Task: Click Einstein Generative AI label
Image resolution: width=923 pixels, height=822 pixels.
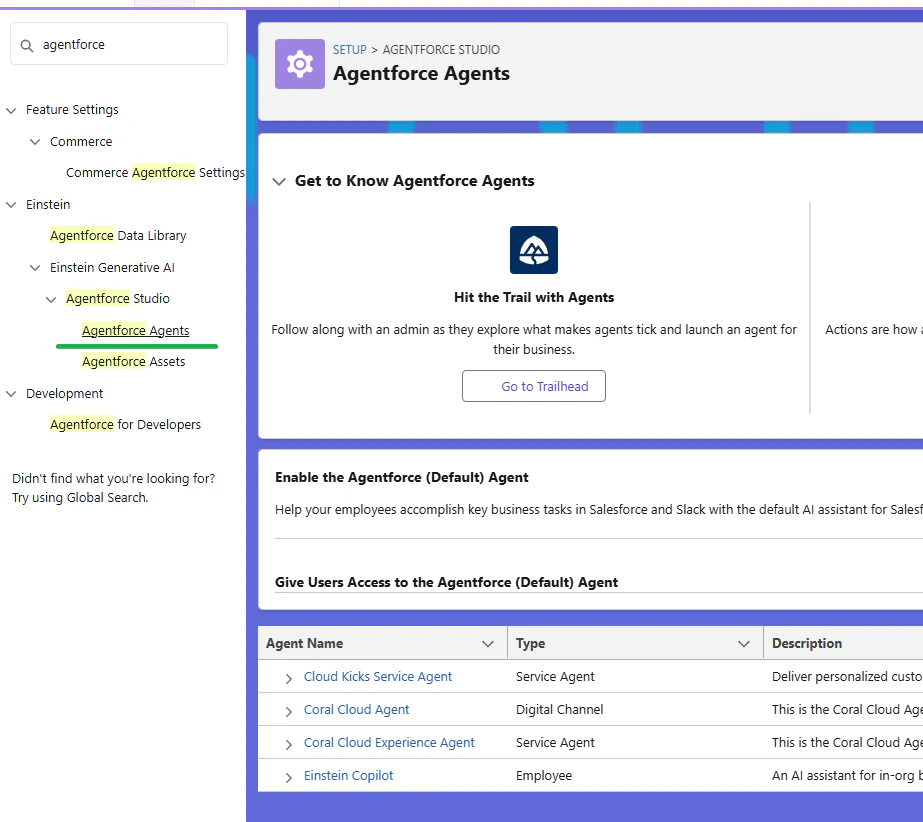Action: pos(112,267)
